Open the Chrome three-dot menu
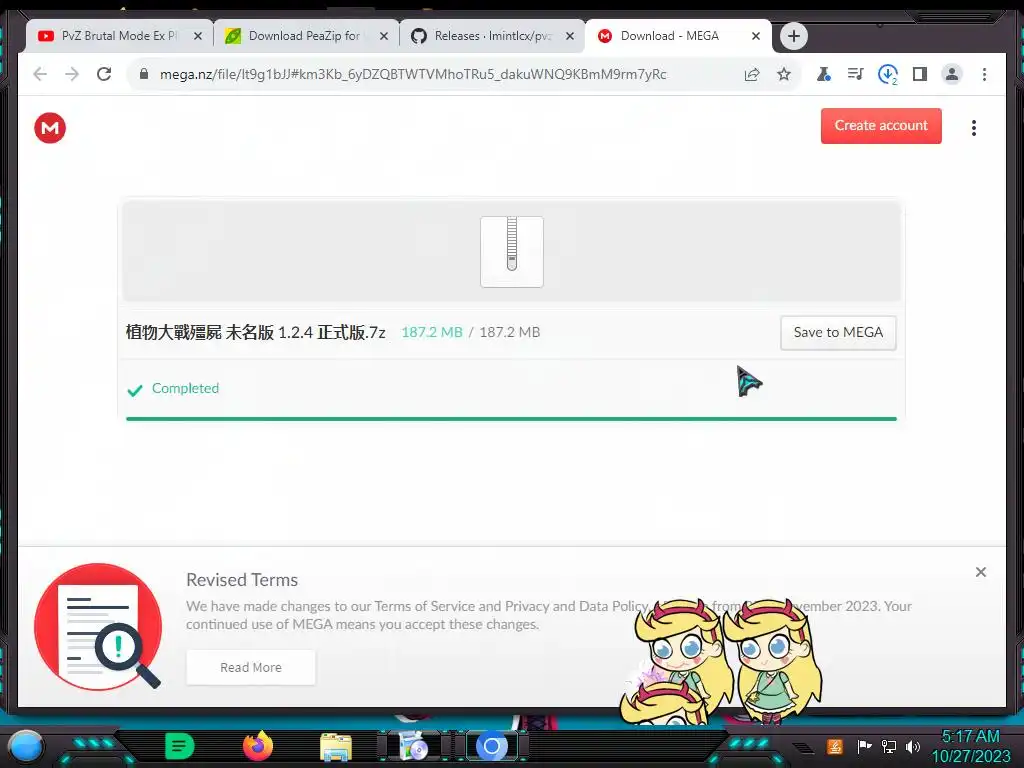Screen dimensions: 1024x768 pyautogui.click(x=984, y=74)
